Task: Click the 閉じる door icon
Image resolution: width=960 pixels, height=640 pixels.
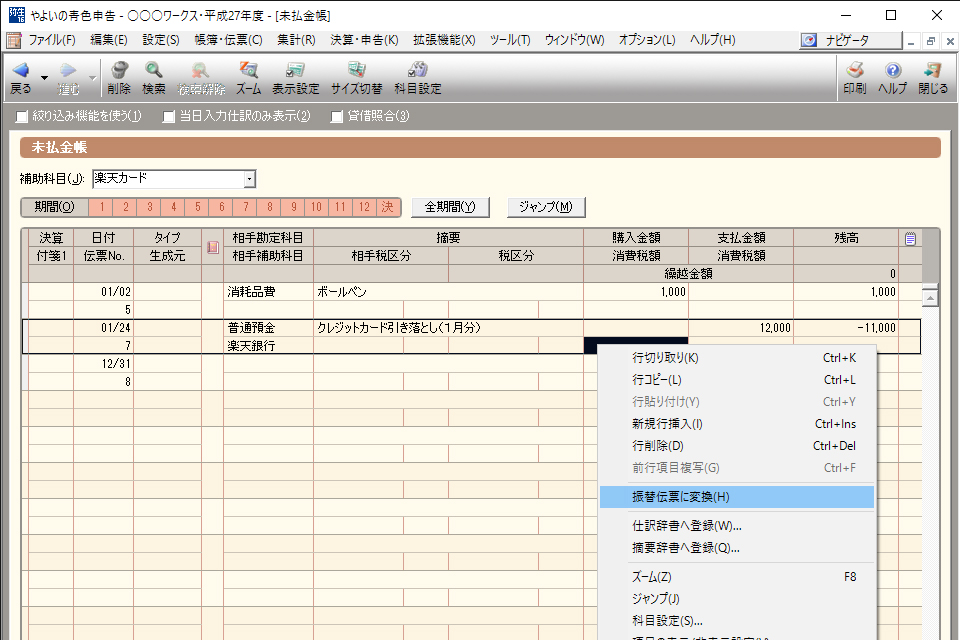Action: click(933, 78)
